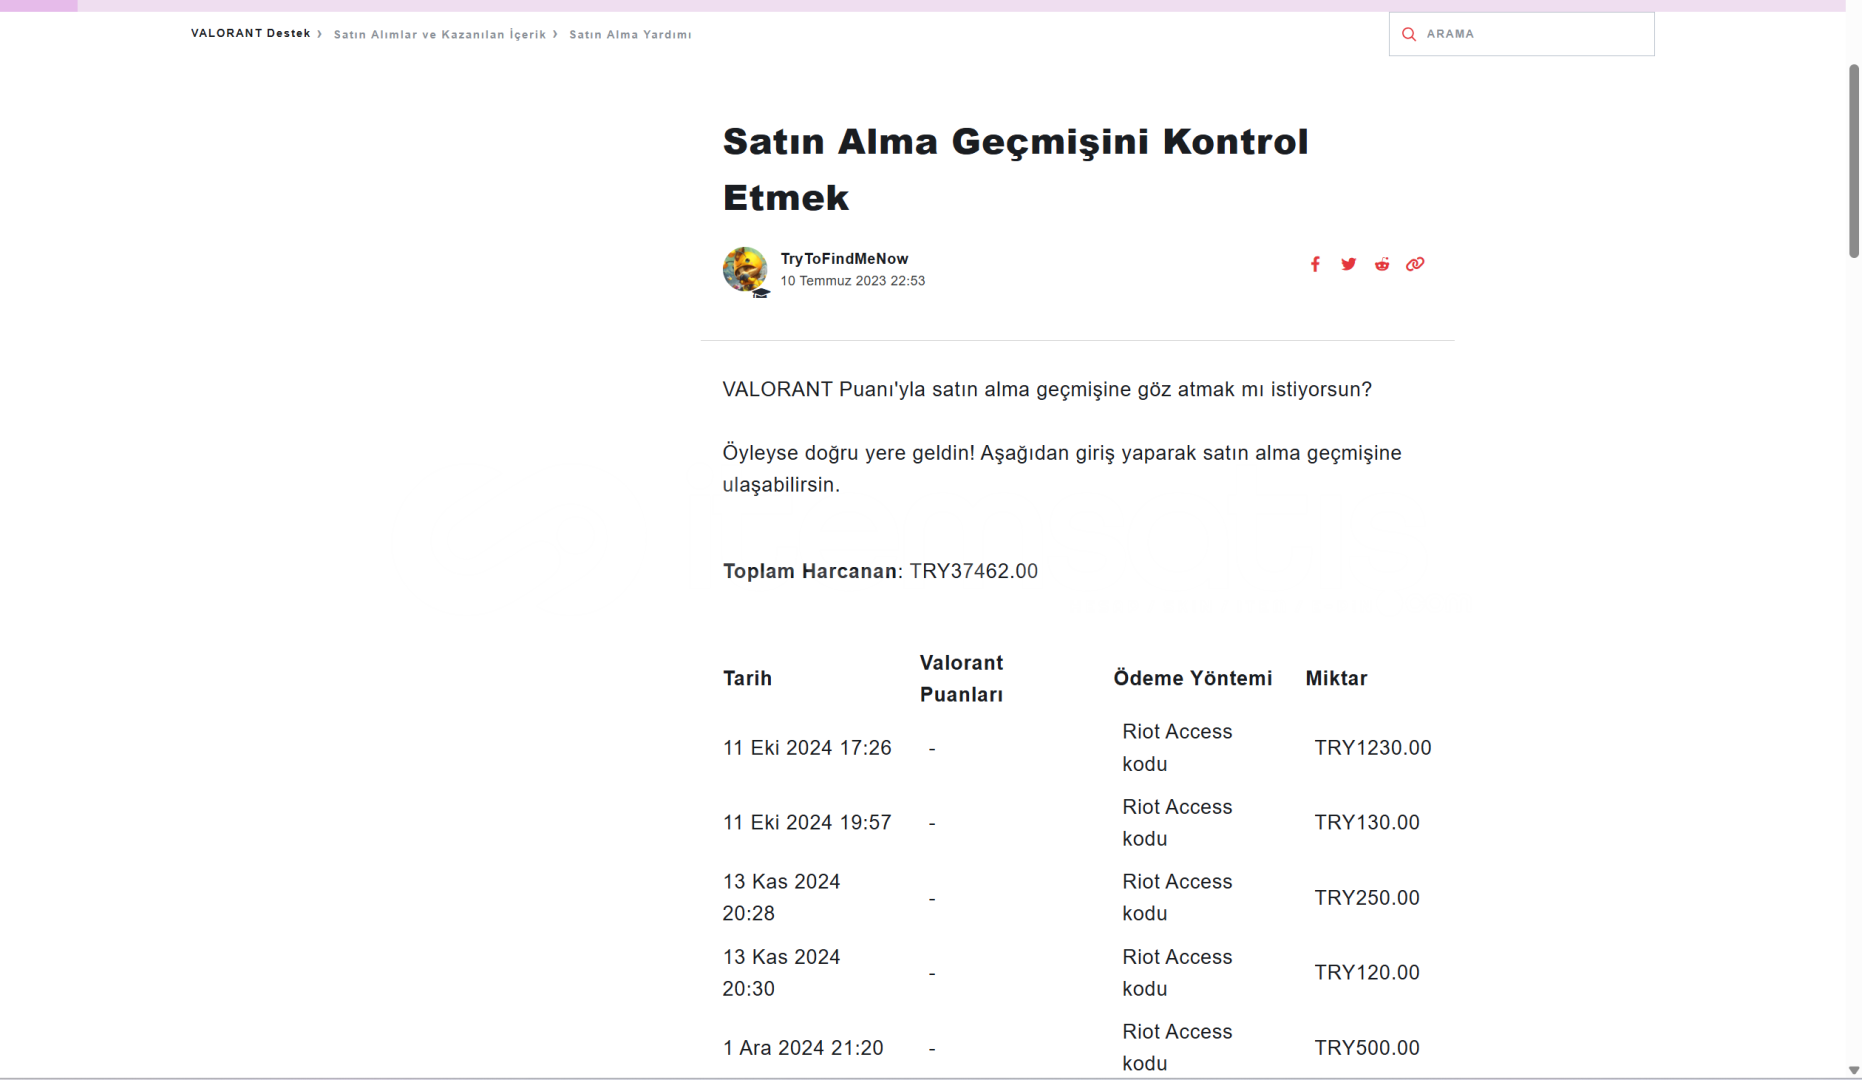Select total spent value TRY37462.00
The height and width of the screenshot is (1080, 1862).
tap(974, 571)
